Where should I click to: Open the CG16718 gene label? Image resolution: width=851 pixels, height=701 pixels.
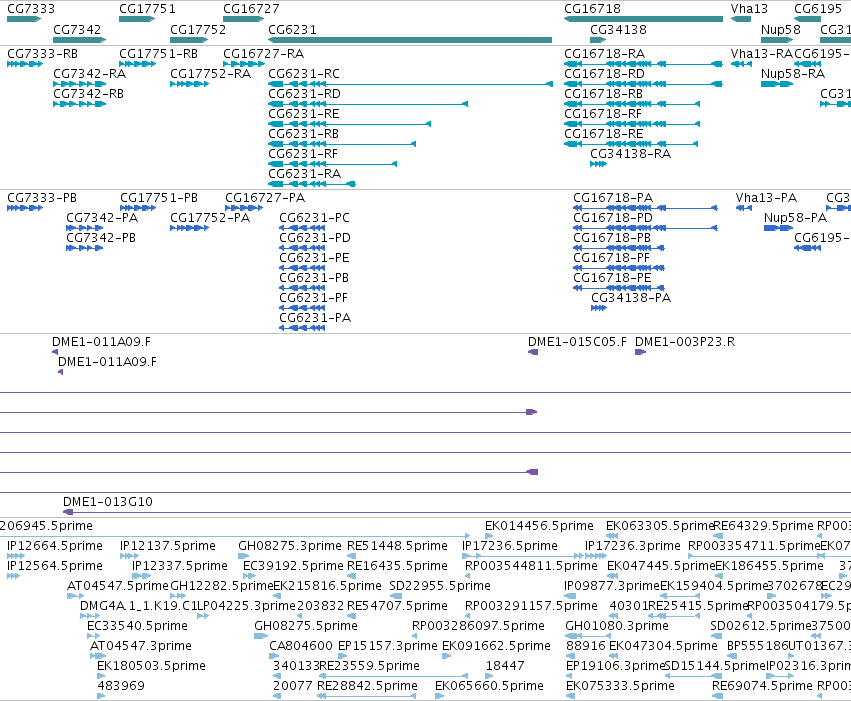(x=592, y=9)
